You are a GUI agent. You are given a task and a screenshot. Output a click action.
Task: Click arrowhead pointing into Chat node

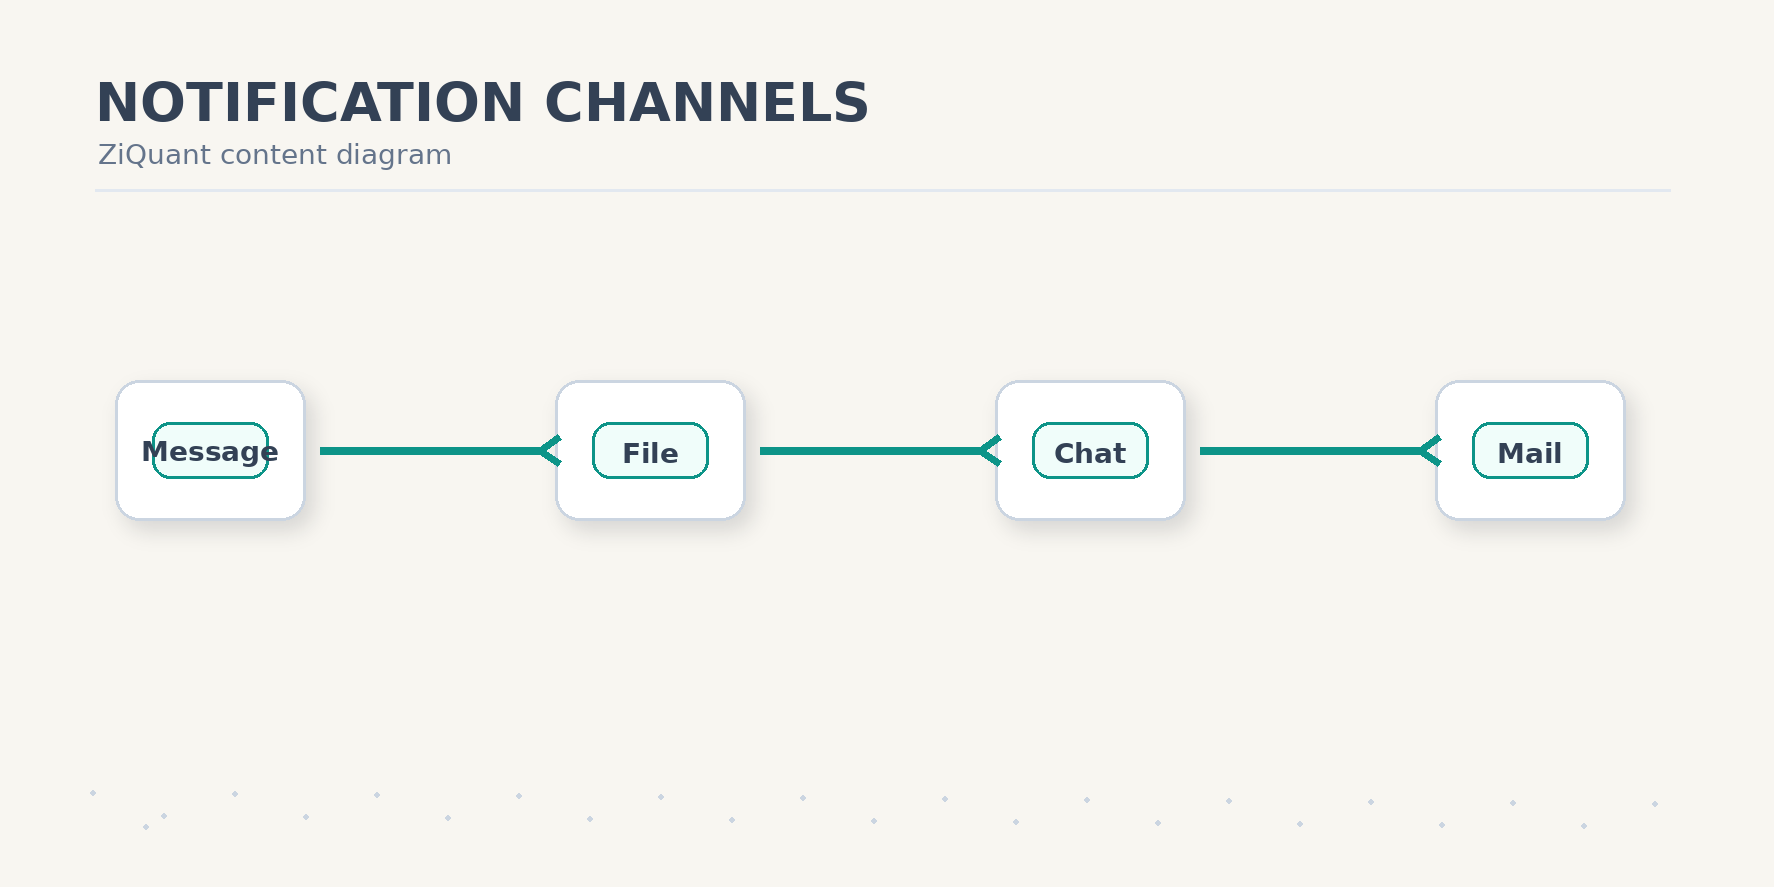(x=990, y=451)
